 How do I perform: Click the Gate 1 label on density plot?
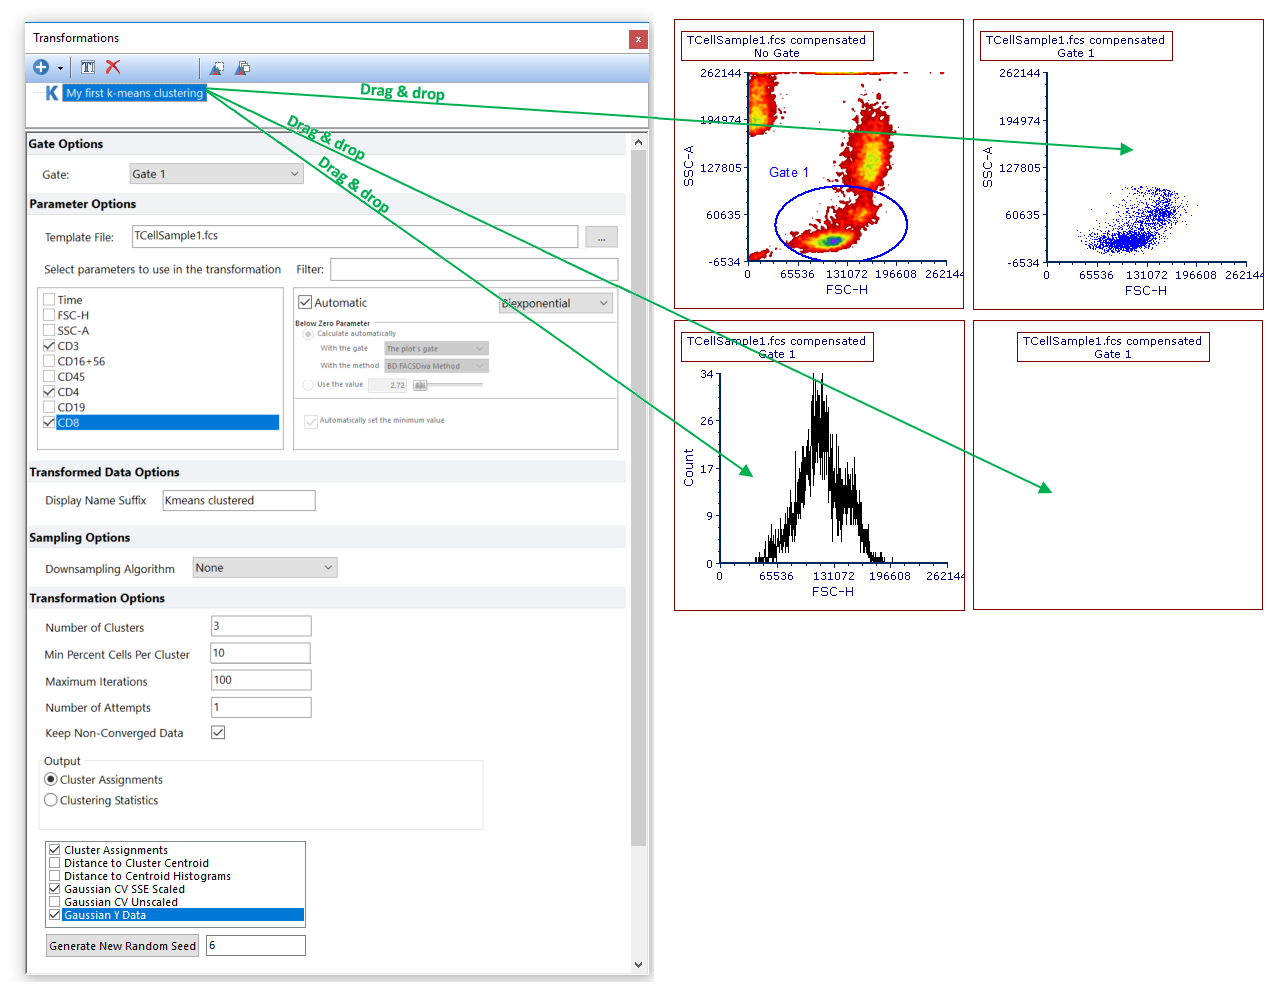[789, 173]
